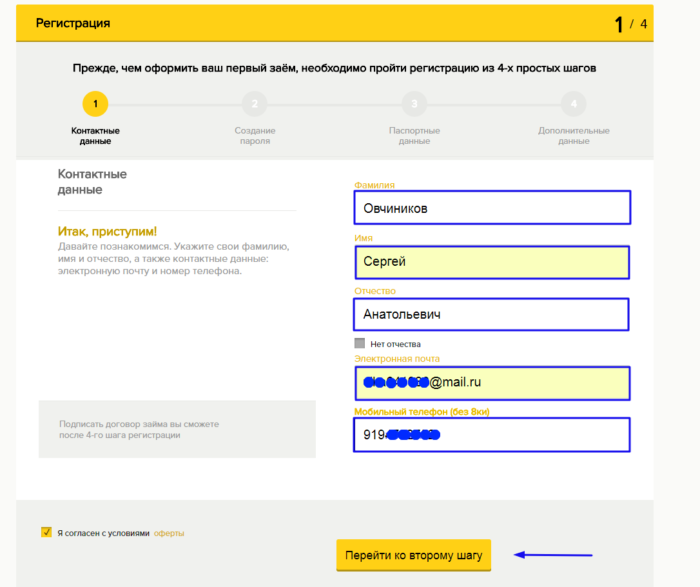
Task: Click the blue arrow pointing at the button
Action: pyautogui.click(x=553, y=555)
